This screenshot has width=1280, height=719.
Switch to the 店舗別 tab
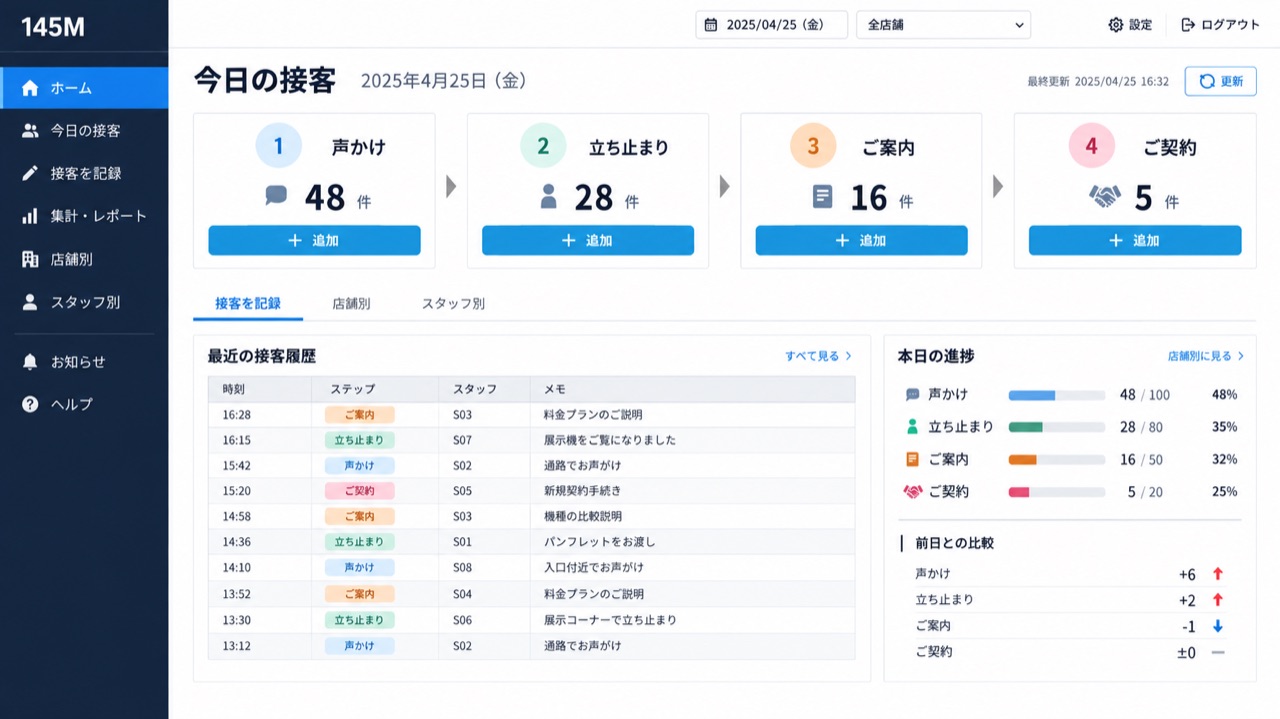click(x=351, y=303)
